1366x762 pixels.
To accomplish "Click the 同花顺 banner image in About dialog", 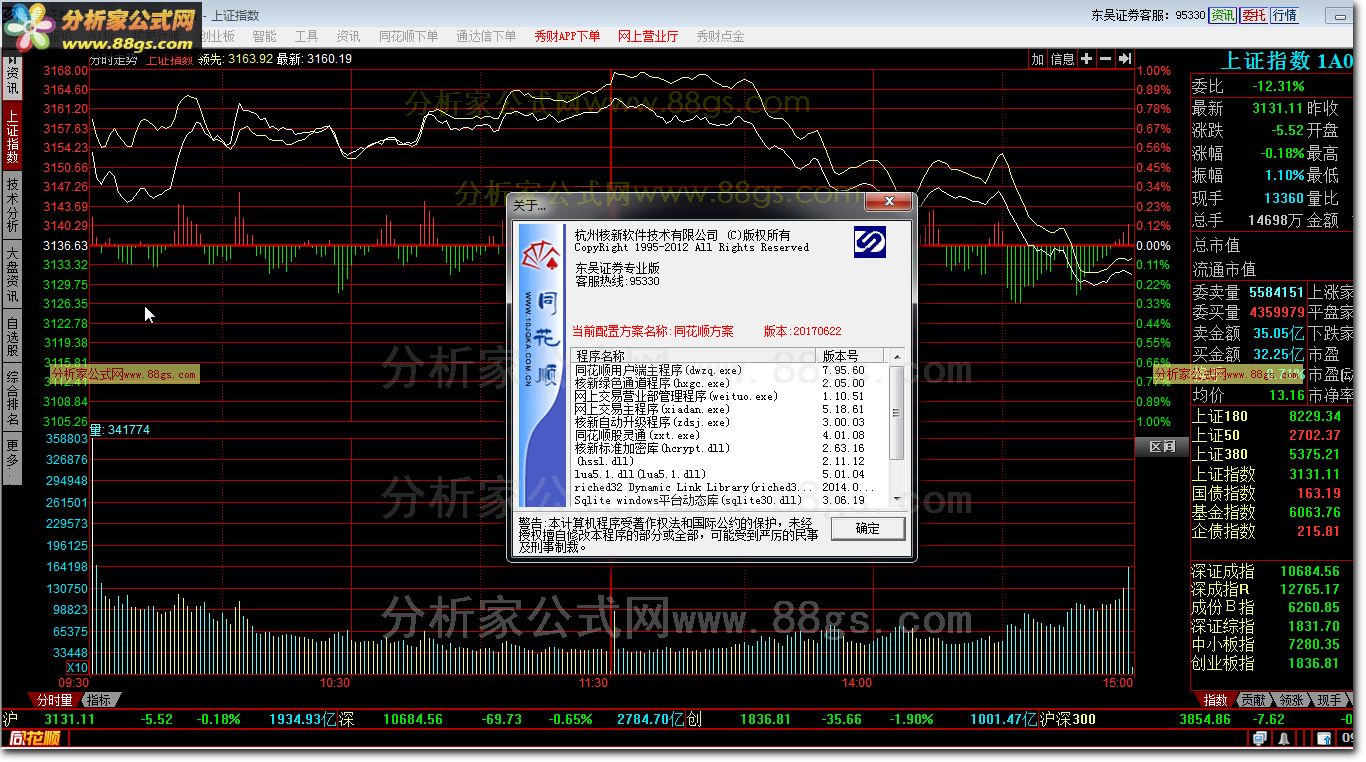I will pos(541,367).
